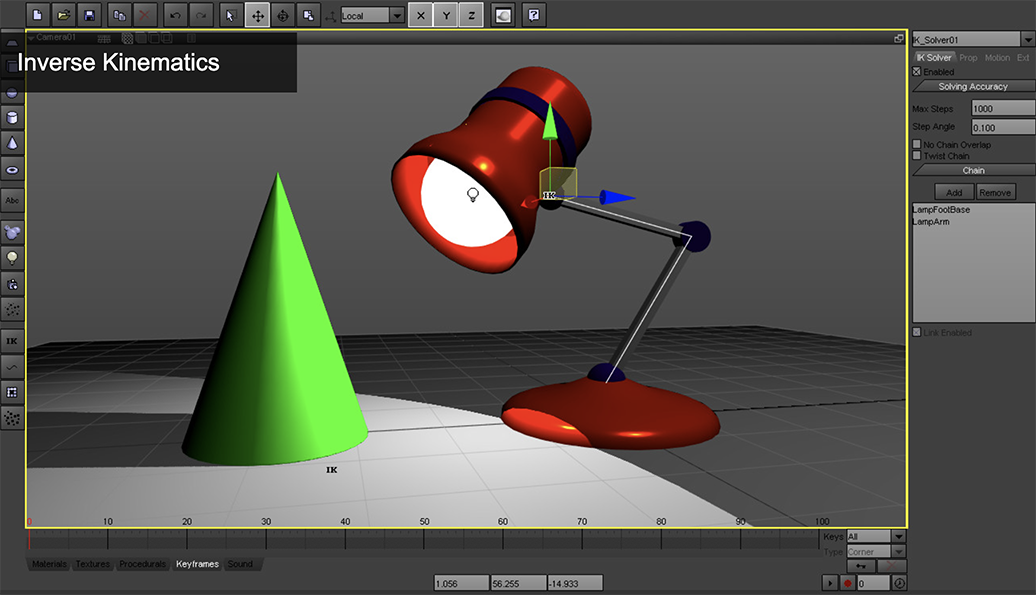Choose the Text 'Abc' tool
This screenshot has width=1036, height=595.
12,200
